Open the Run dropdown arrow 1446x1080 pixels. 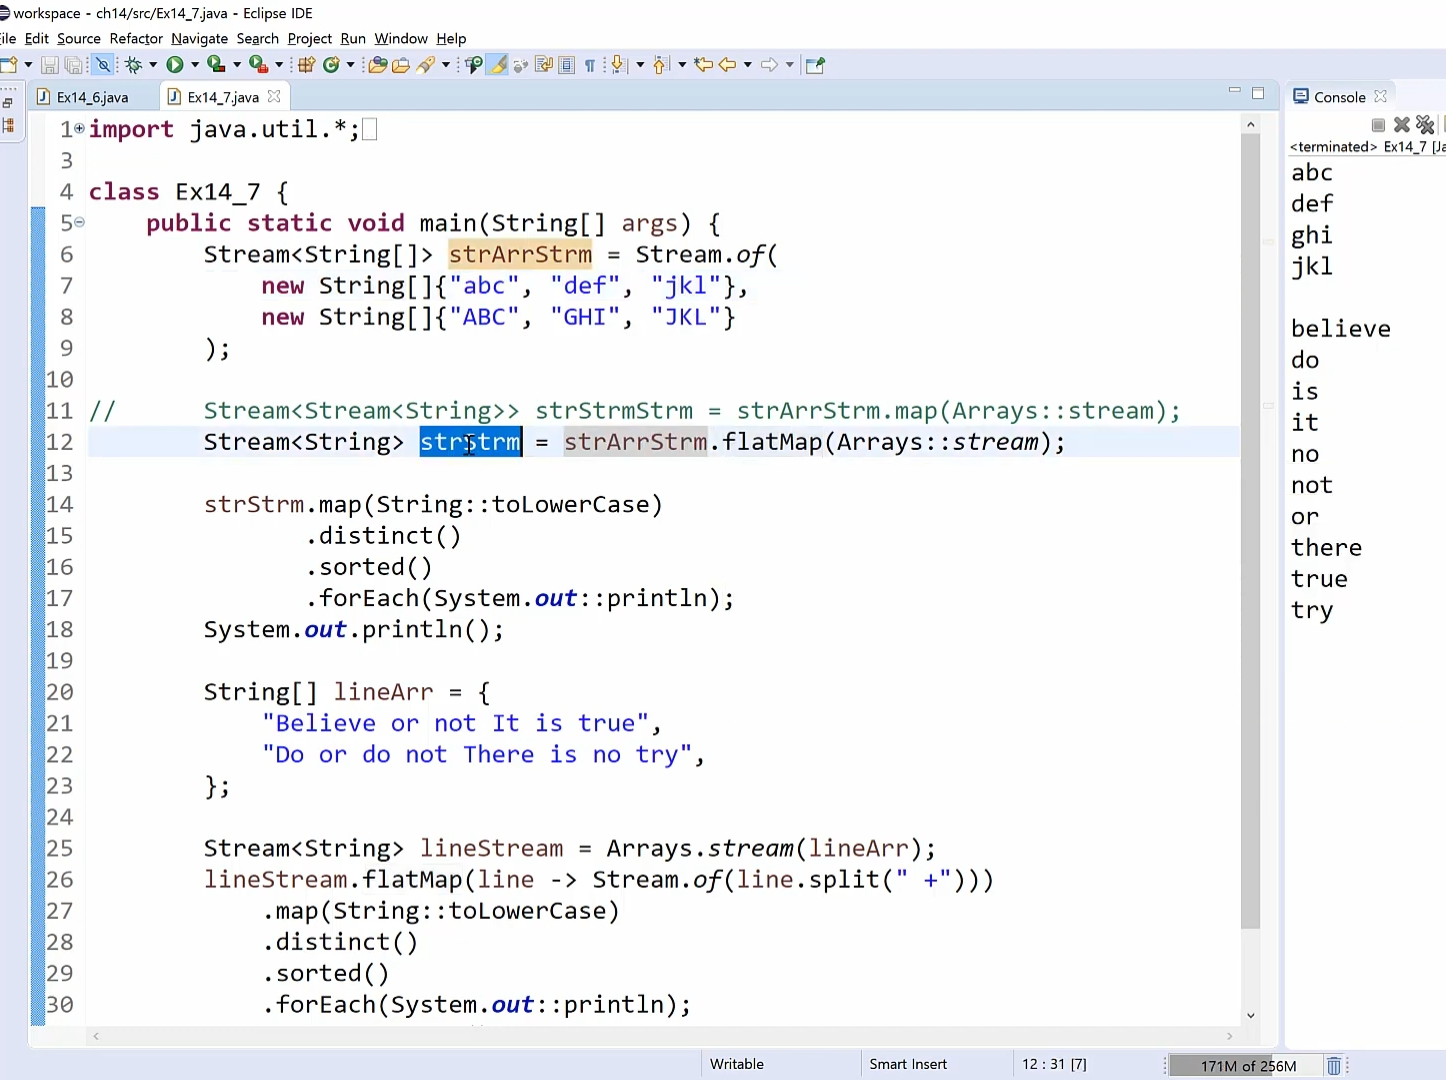pyautogui.click(x=195, y=65)
